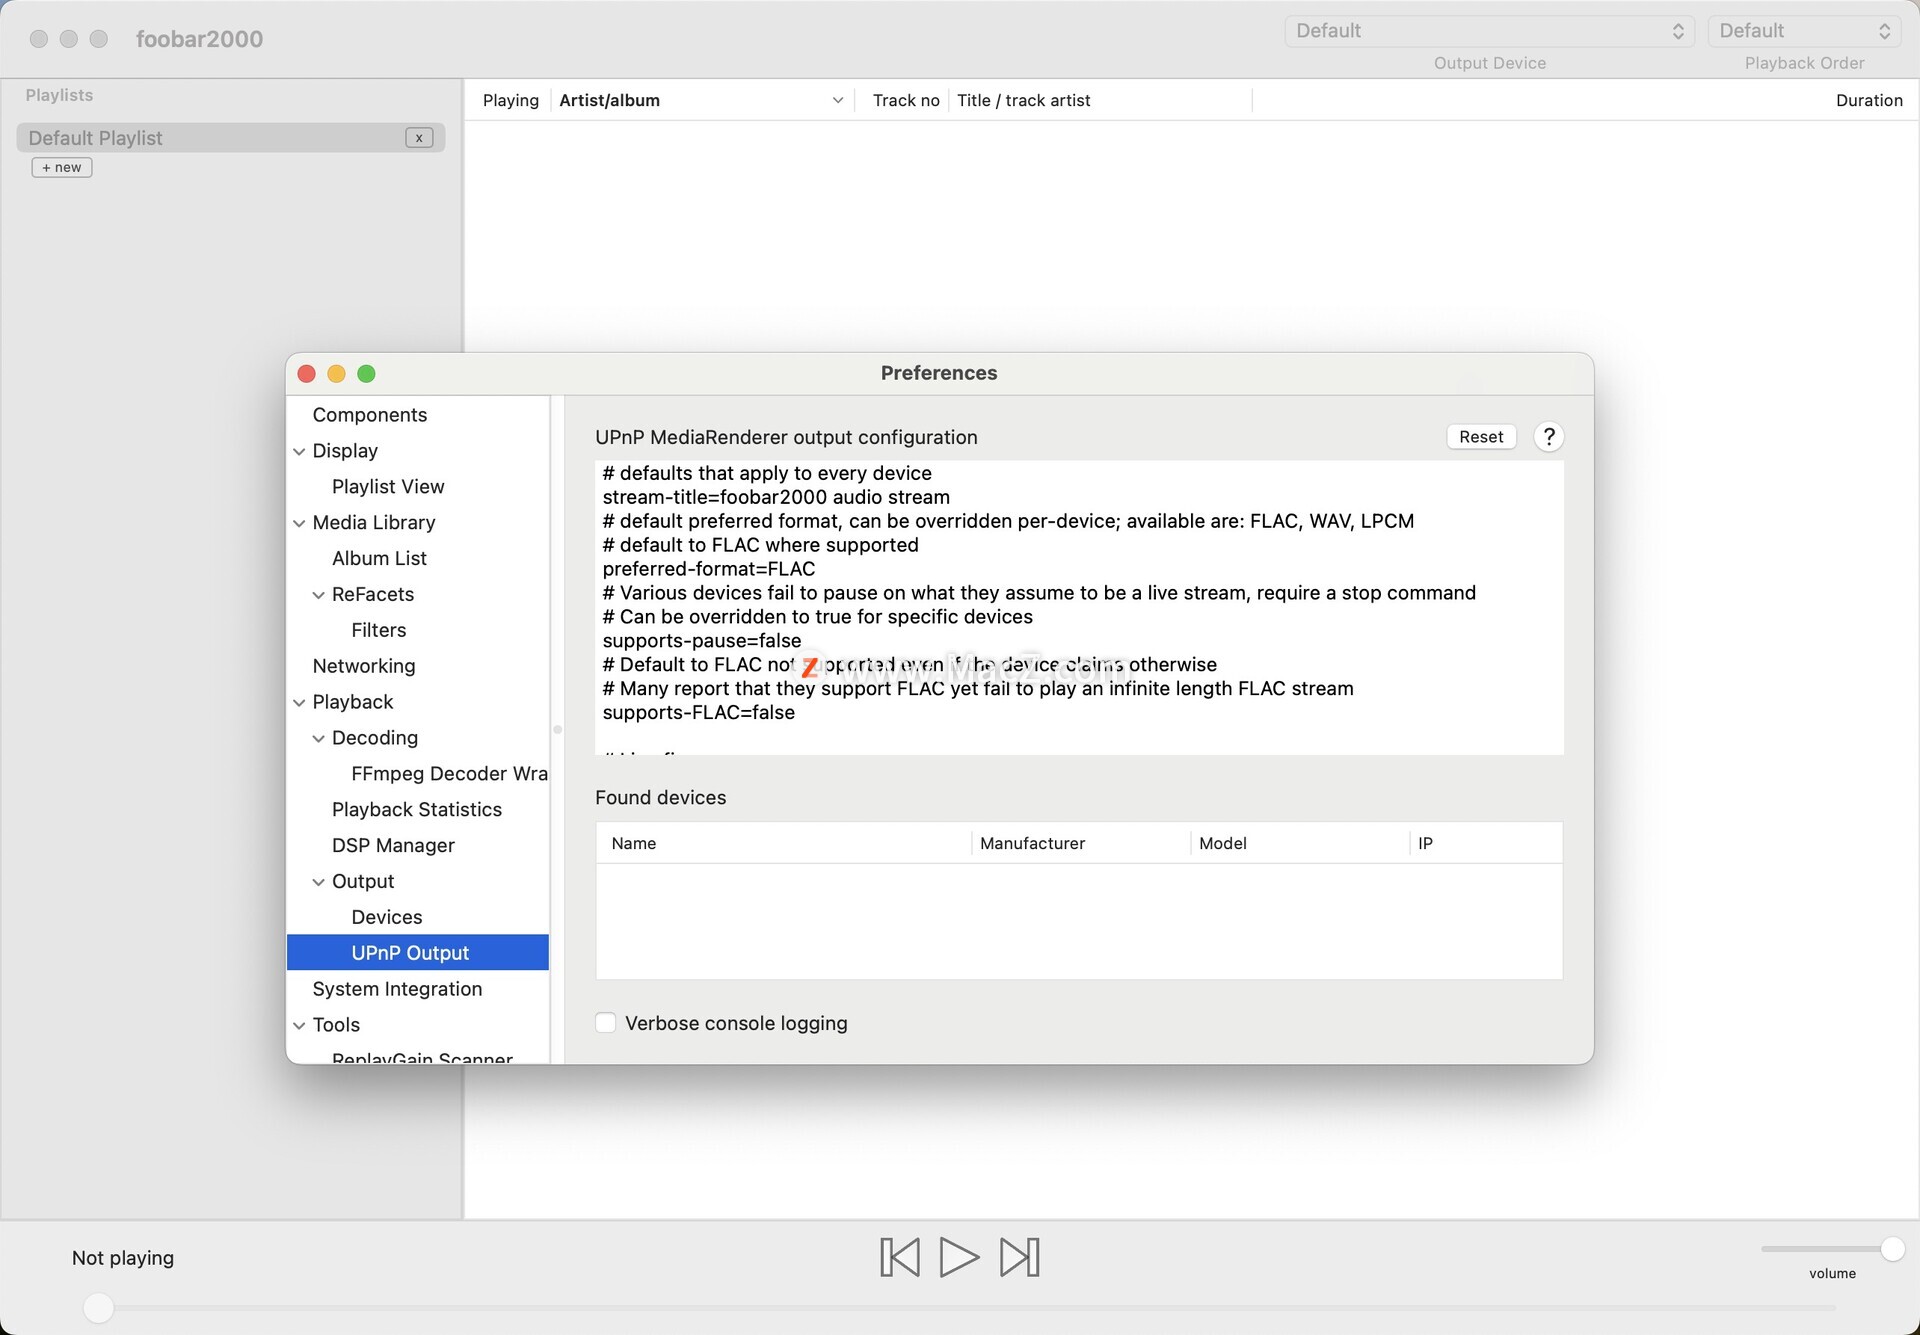Collapse the Playback tree section
Image resolution: width=1920 pixels, height=1335 pixels.
click(299, 702)
